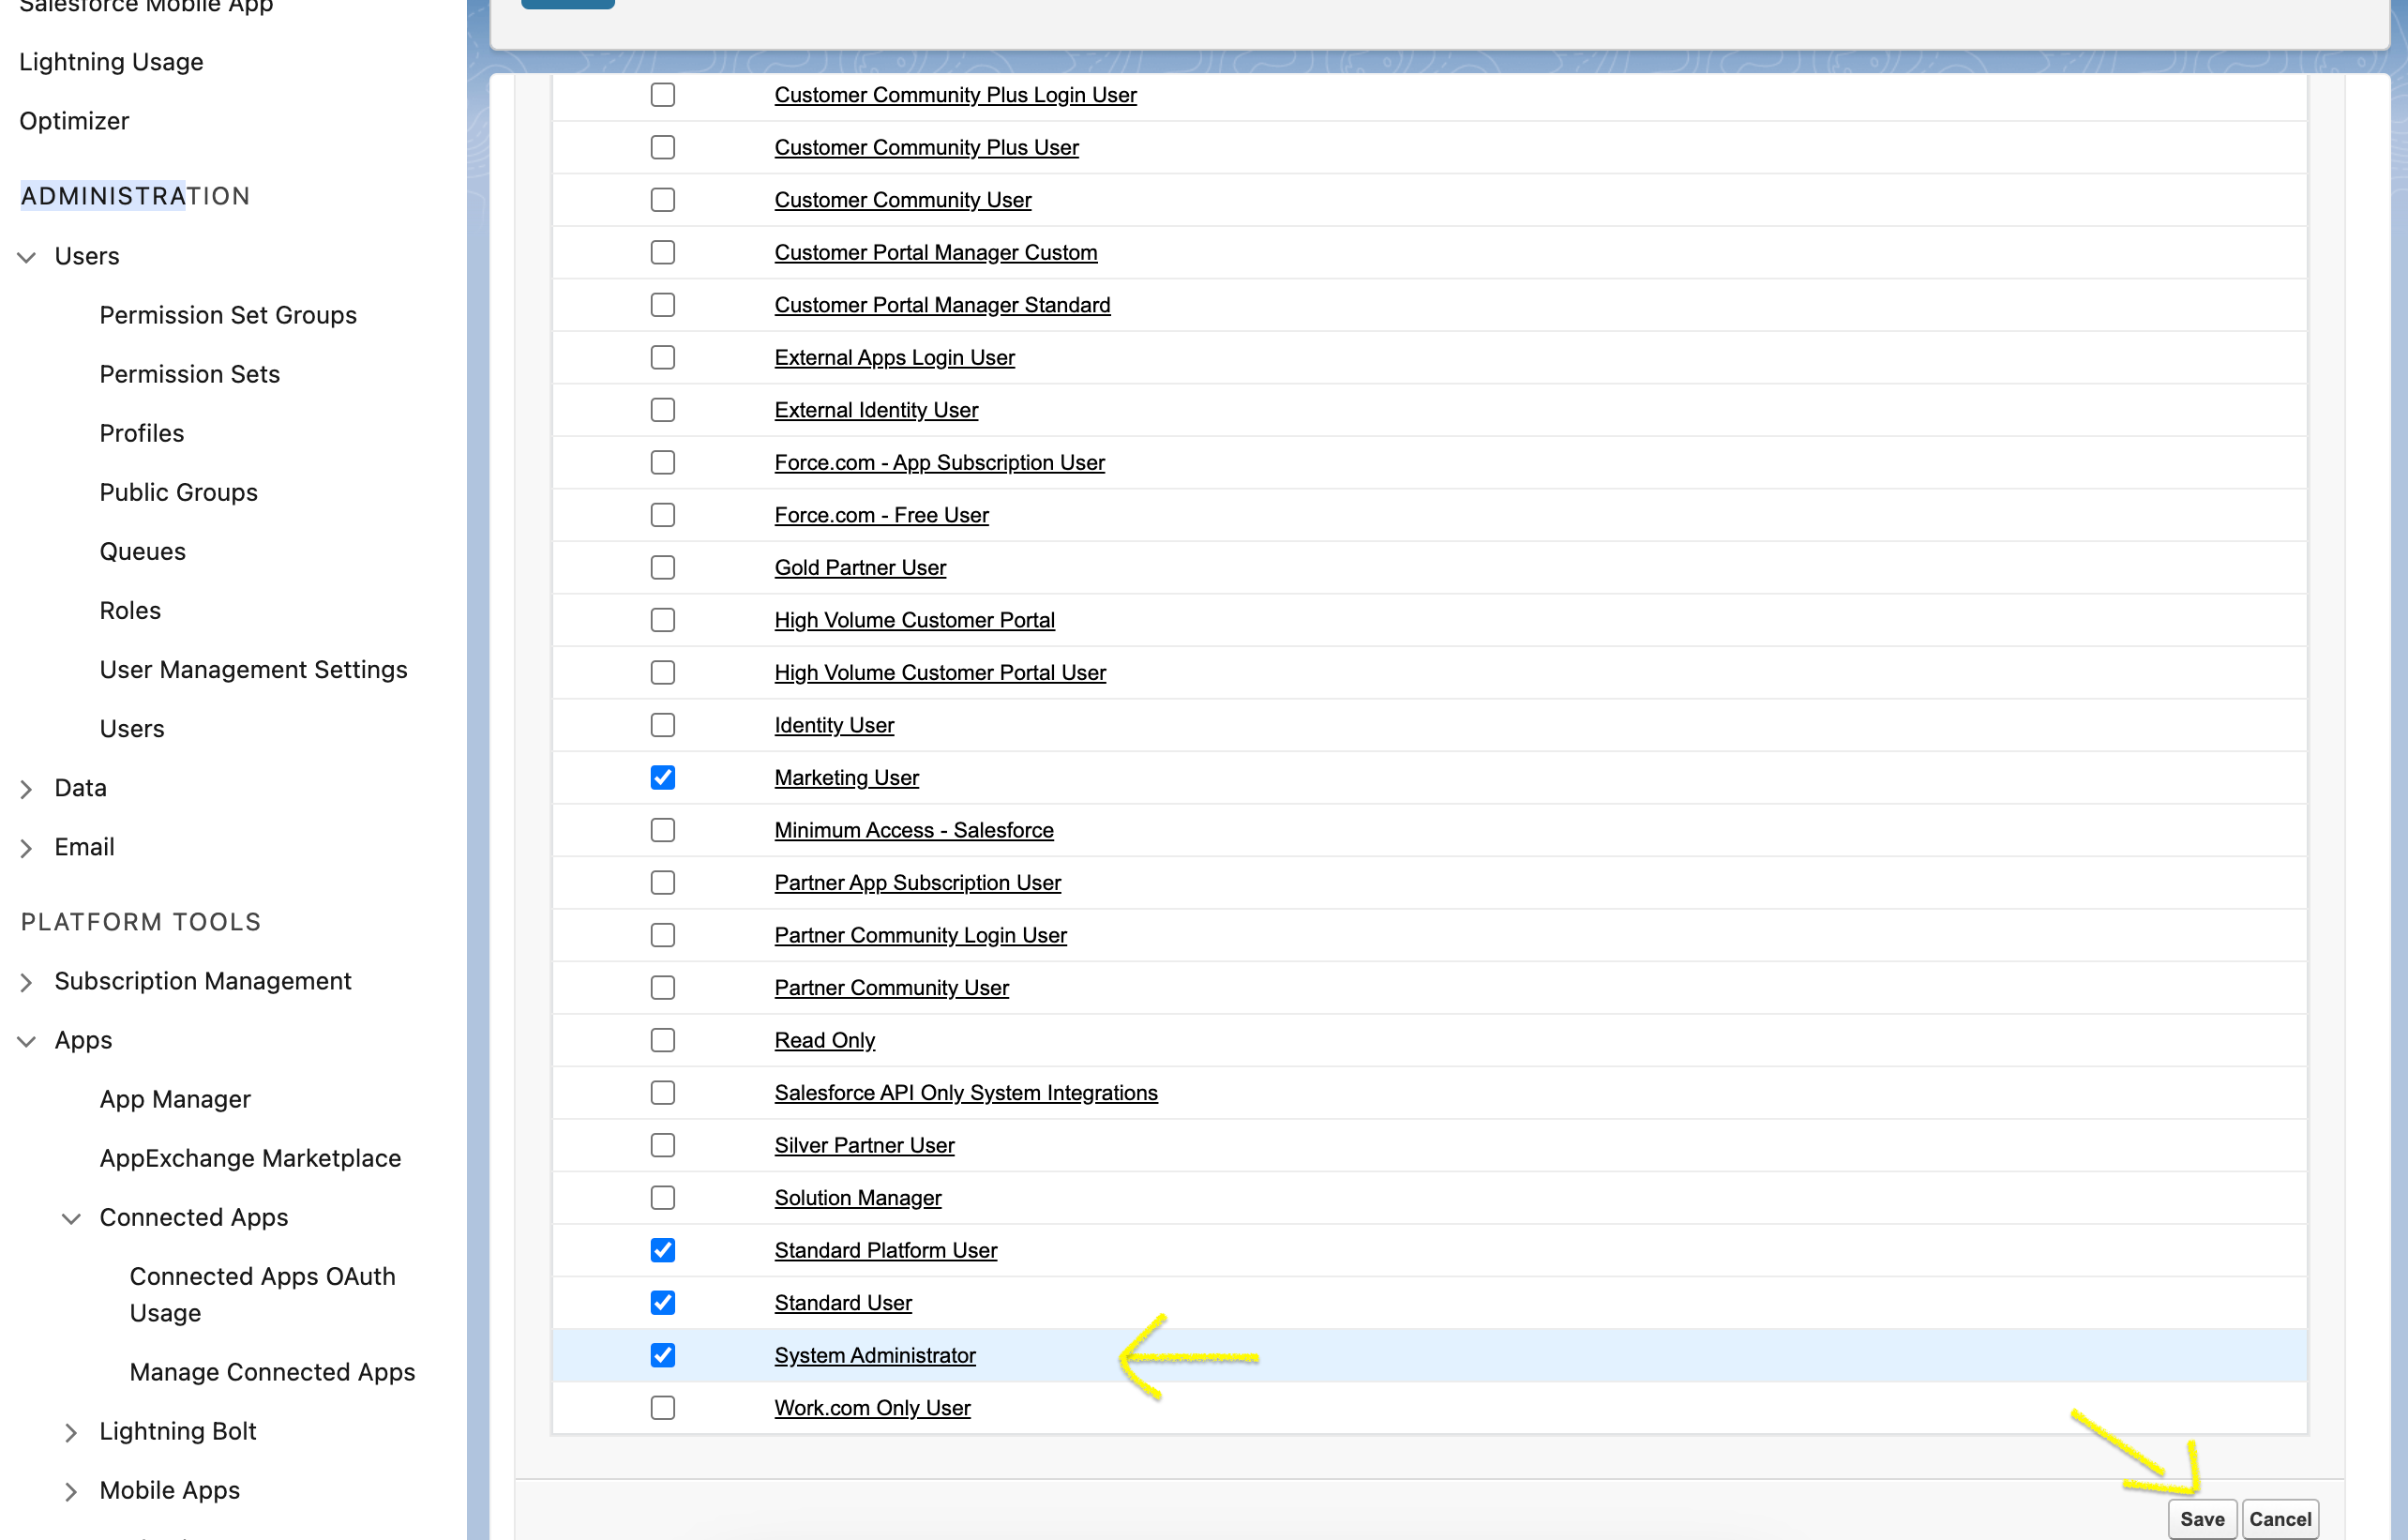The width and height of the screenshot is (2408, 1540).
Task: Check the Gold Partner User checkbox
Action: pos(663,568)
